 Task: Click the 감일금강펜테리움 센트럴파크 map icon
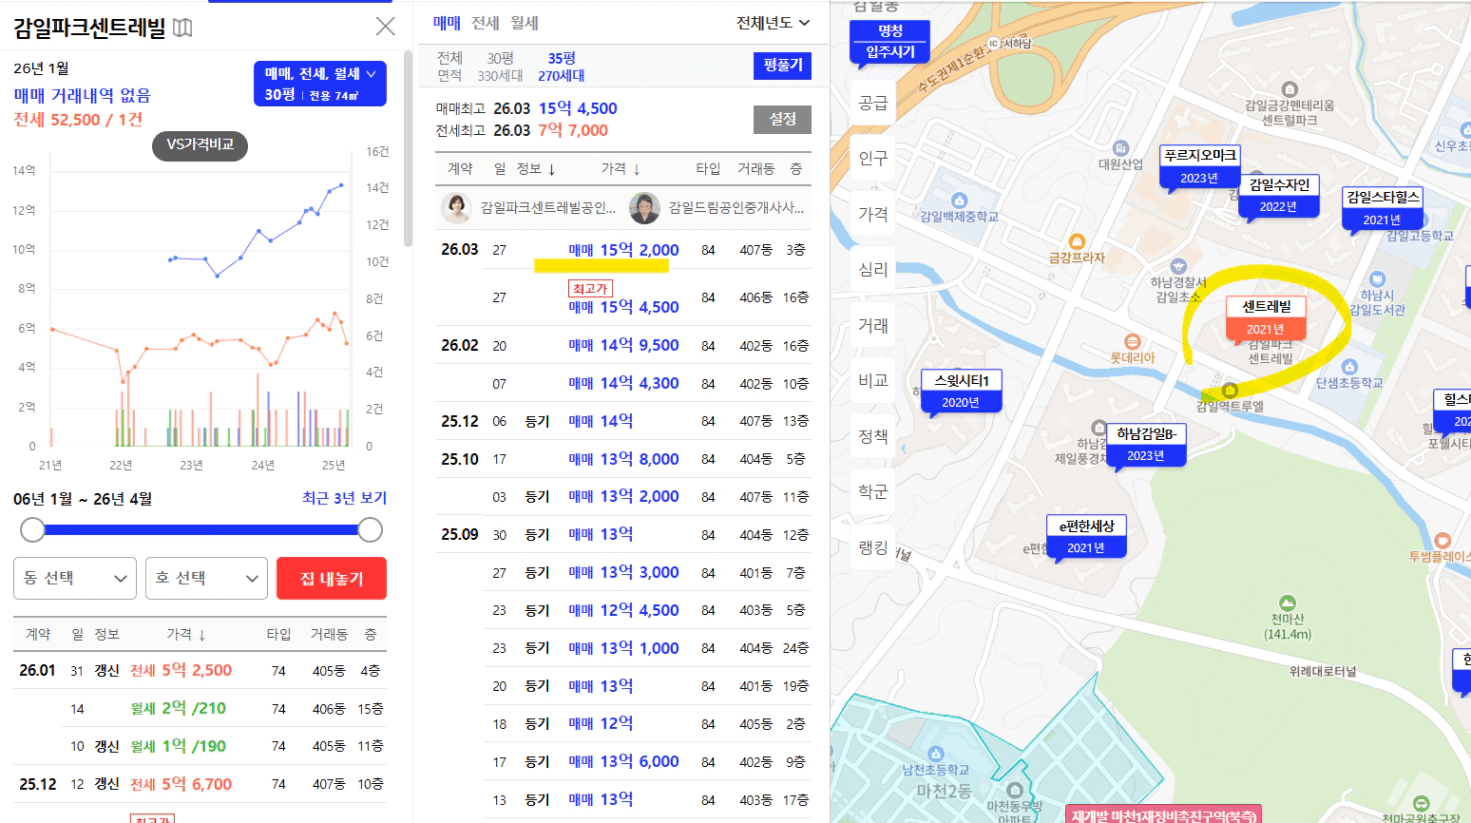click(x=1289, y=89)
